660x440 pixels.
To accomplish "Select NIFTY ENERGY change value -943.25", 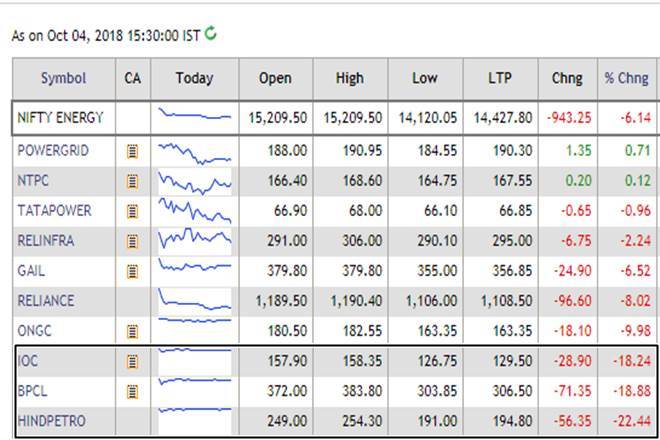I will pos(569,118).
